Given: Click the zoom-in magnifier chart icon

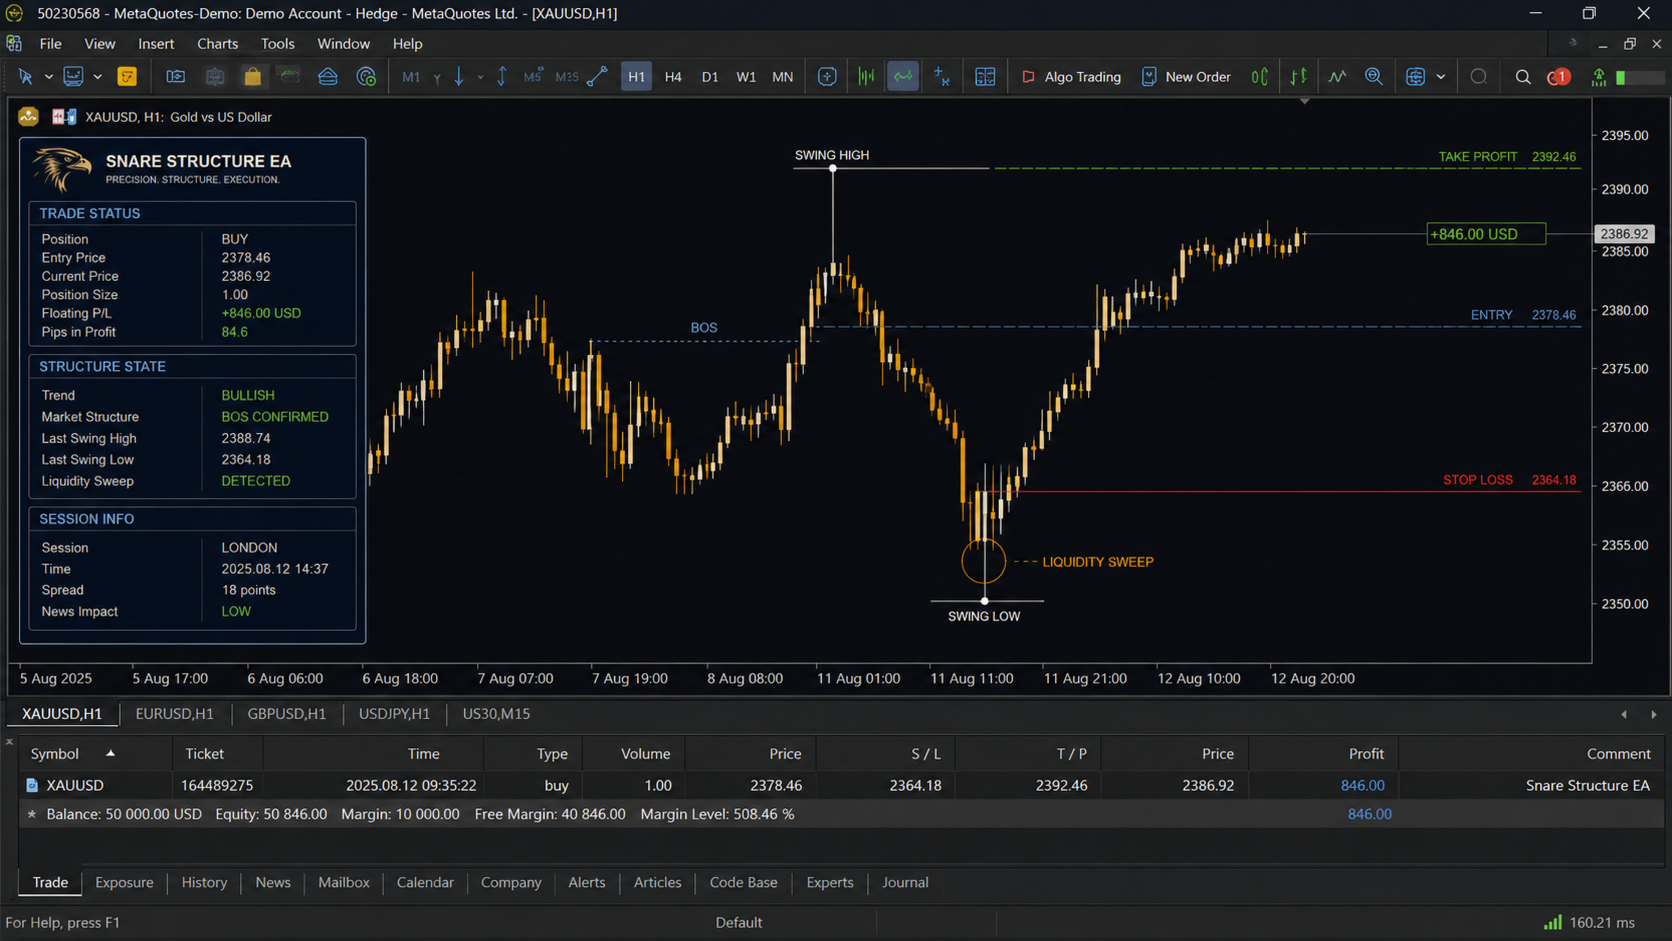Looking at the screenshot, I should tap(1374, 77).
